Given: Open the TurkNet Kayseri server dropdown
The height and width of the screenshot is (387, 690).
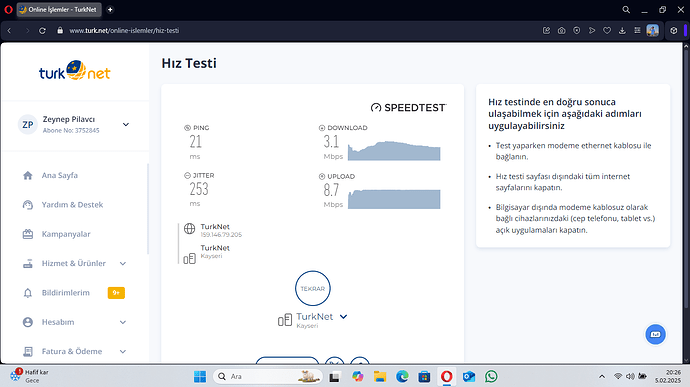Looking at the screenshot, I should [x=343, y=317].
